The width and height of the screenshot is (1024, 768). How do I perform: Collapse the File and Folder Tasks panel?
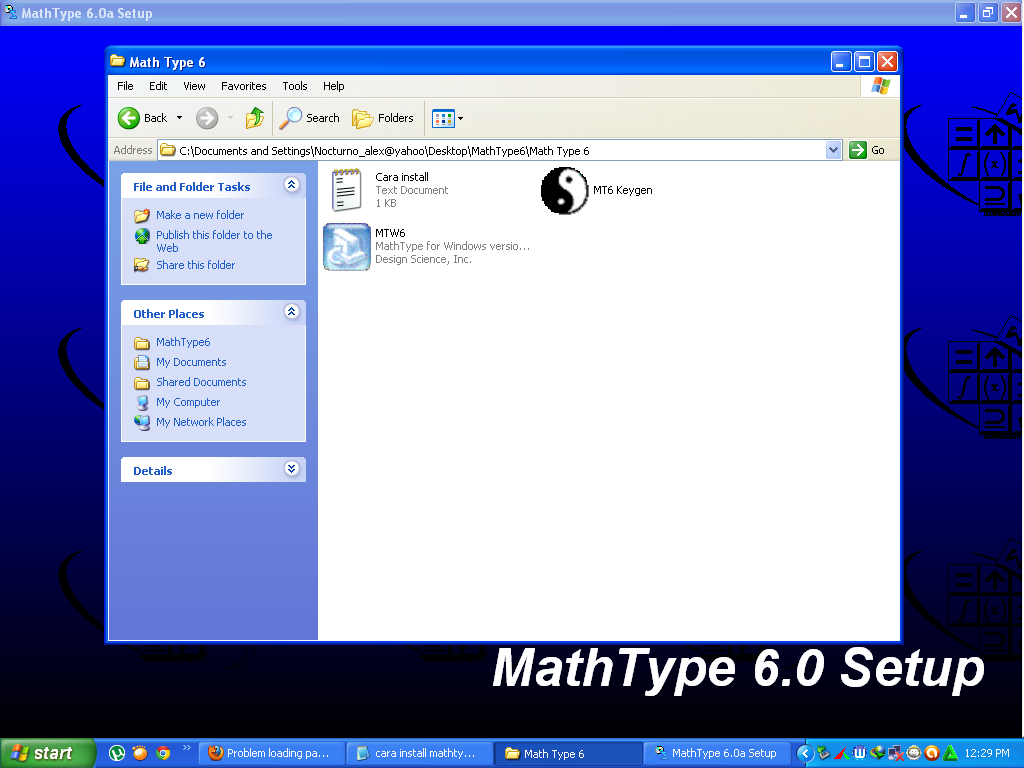292,185
